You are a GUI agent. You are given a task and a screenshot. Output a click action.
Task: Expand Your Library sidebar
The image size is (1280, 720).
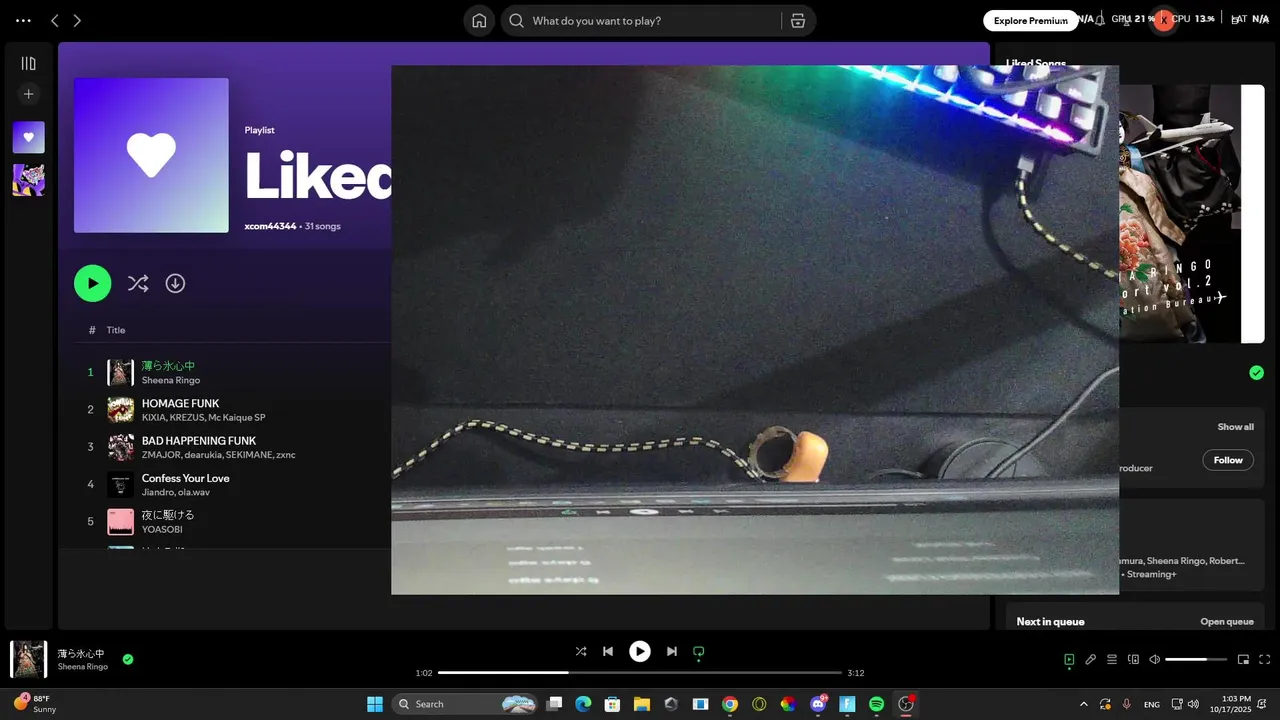pyautogui.click(x=28, y=63)
